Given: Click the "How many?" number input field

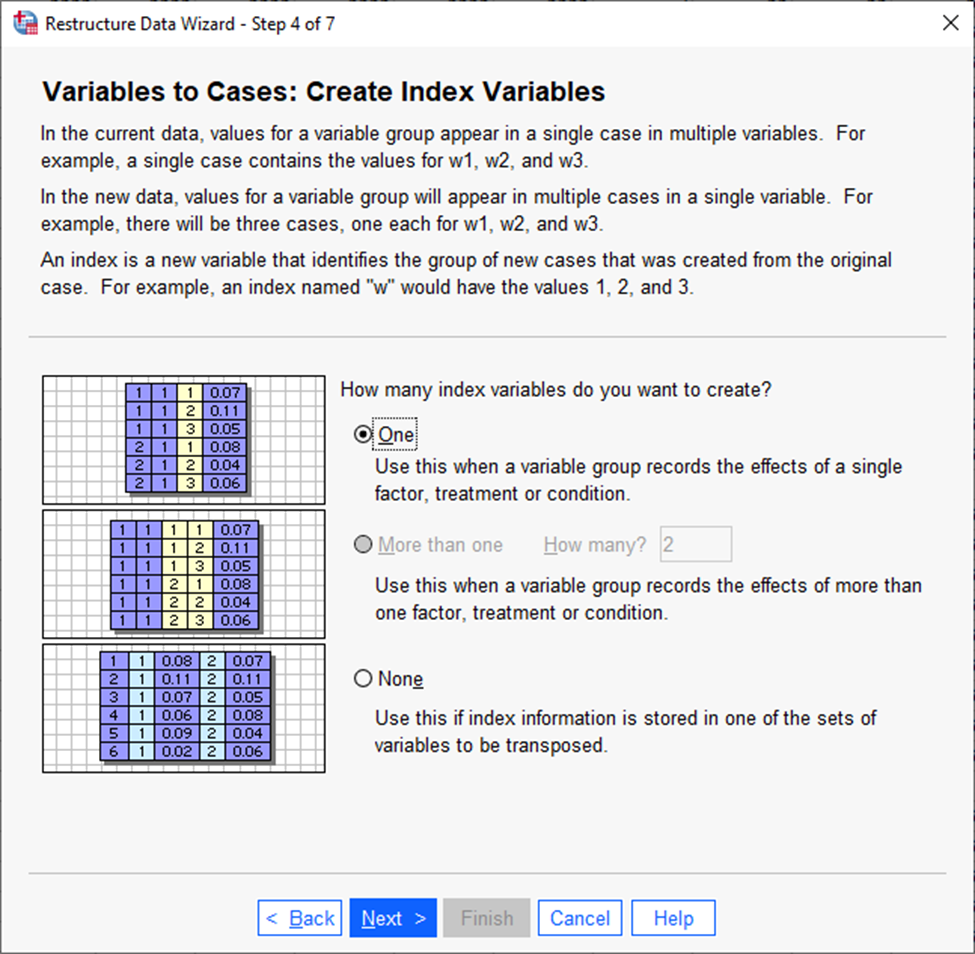Looking at the screenshot, I should tap(696, 545).
